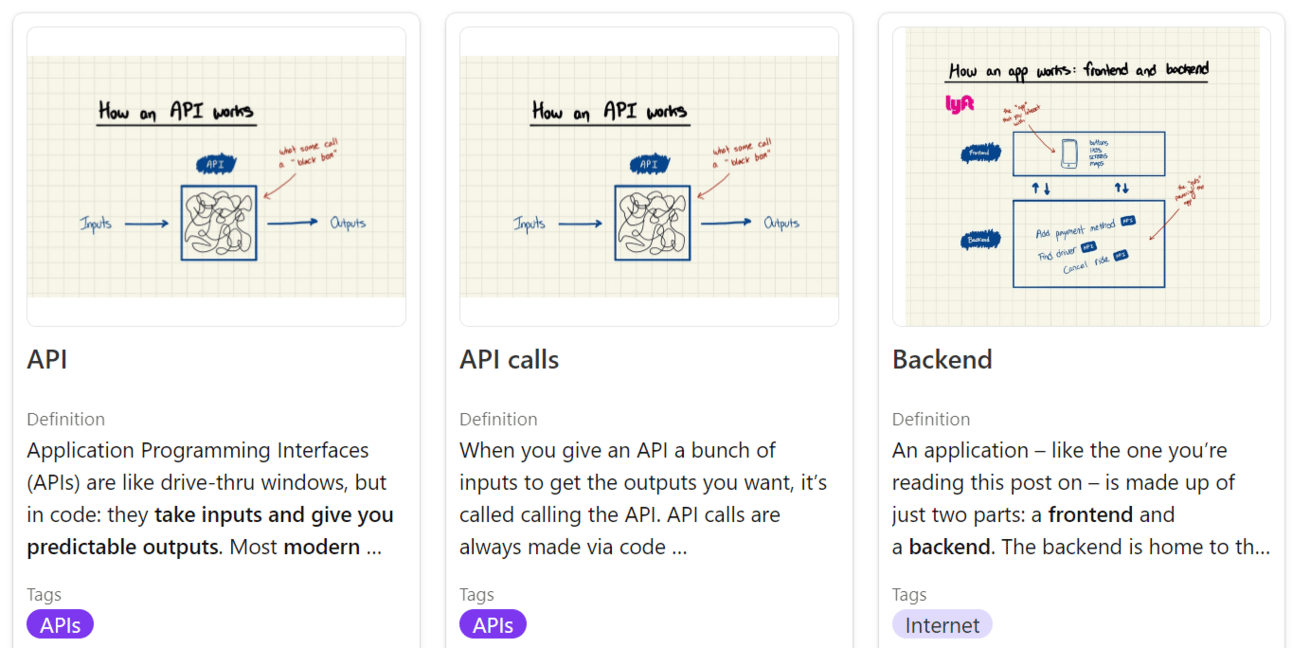Click the API calls definition text
The image size is (1292, 648).
tap(643, 499)
